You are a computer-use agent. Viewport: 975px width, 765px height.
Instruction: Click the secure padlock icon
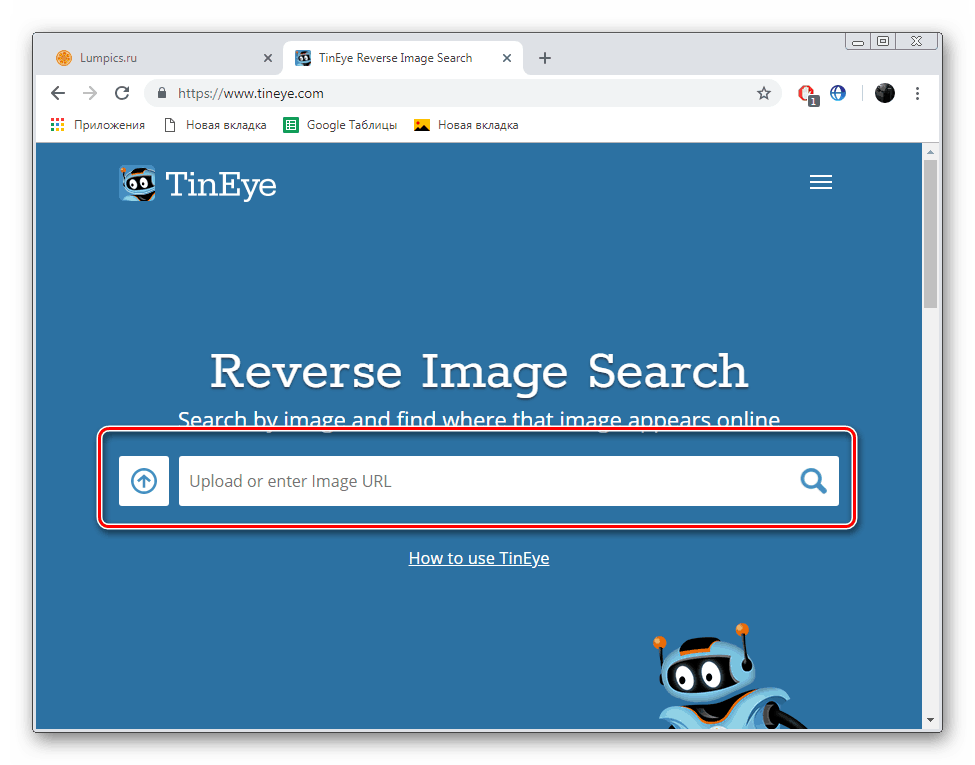pos(162,93)
